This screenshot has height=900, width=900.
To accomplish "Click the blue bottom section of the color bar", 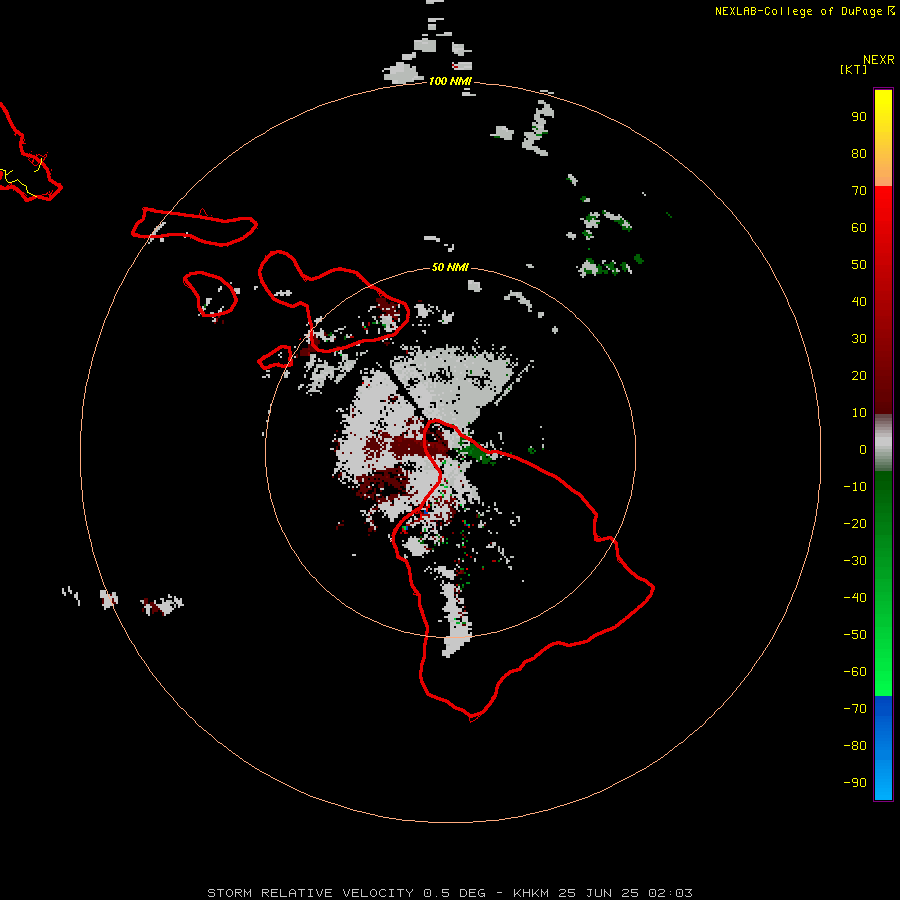I will tap(883, 748).
